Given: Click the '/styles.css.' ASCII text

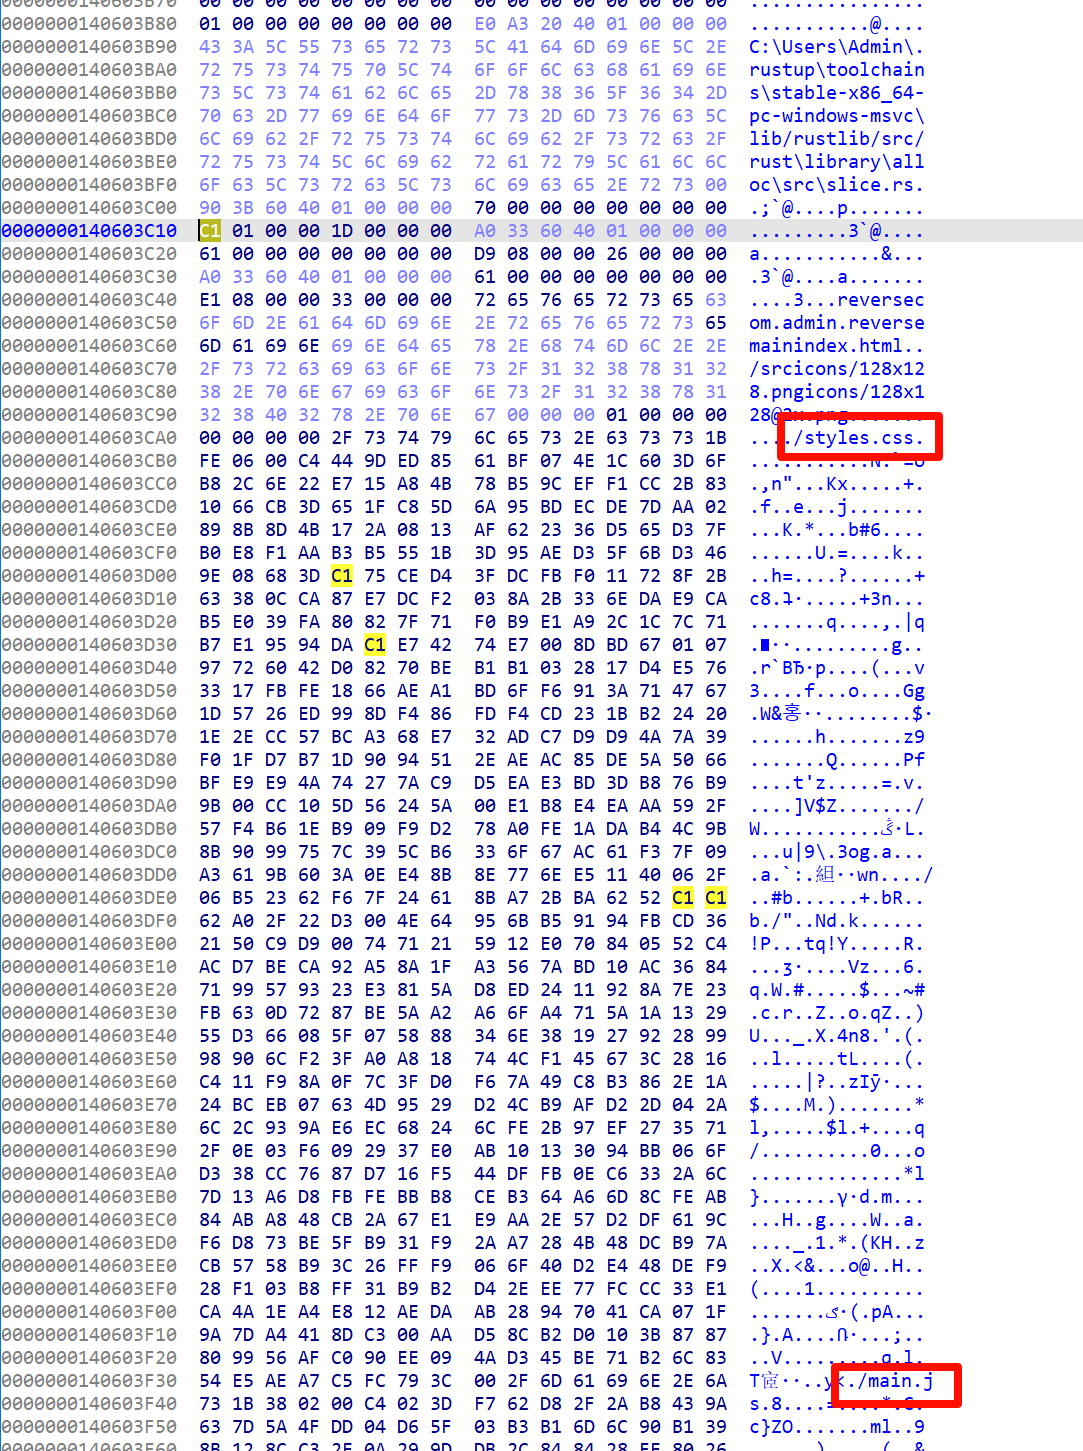Looking at the screenshot, I should pos(859,438).
